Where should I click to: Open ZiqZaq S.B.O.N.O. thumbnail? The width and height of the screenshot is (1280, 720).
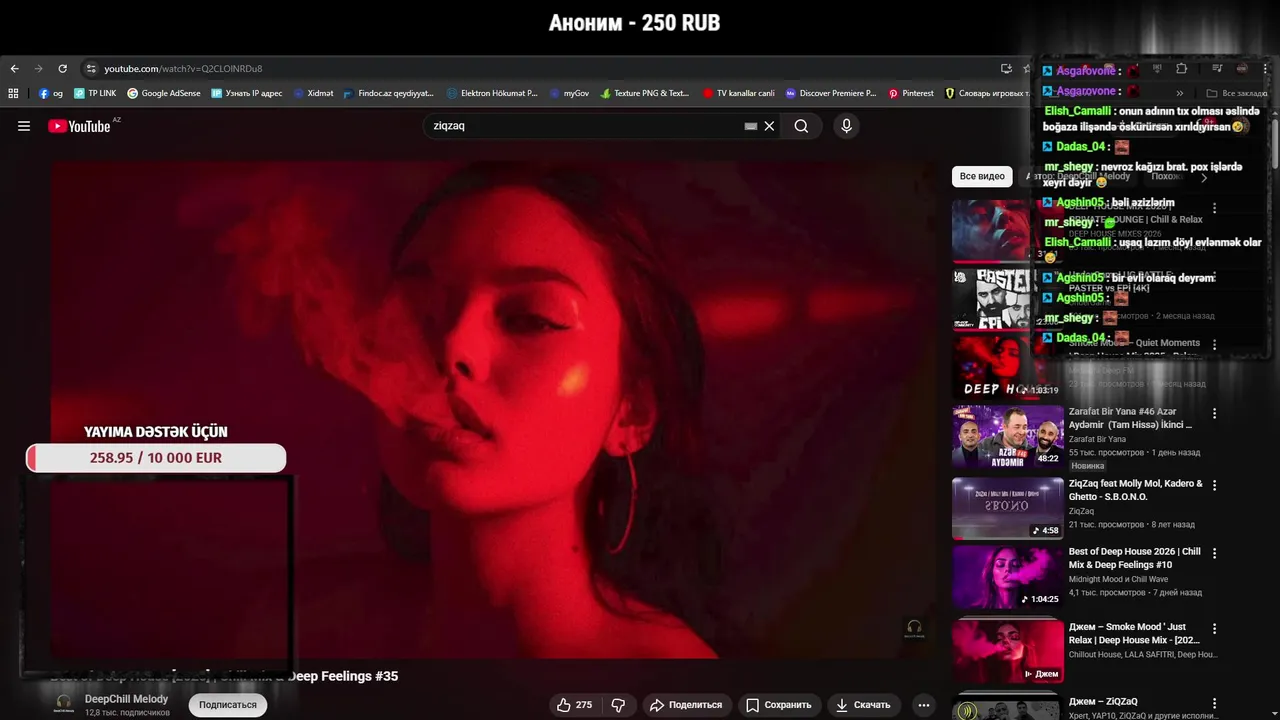[1007, 508]
